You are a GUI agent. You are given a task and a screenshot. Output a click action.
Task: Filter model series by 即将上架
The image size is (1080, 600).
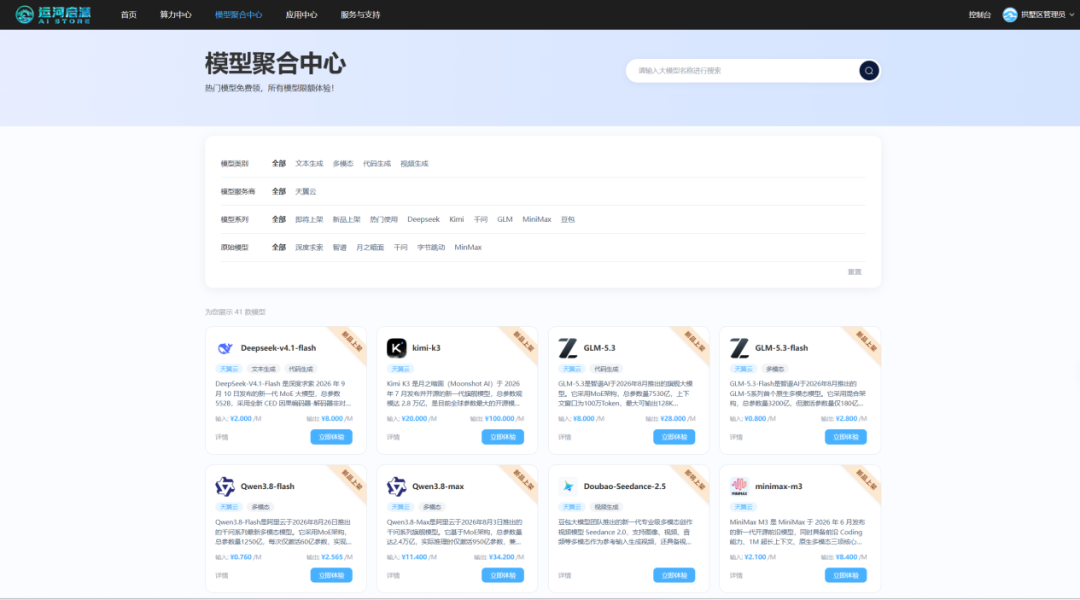[309, 220]
